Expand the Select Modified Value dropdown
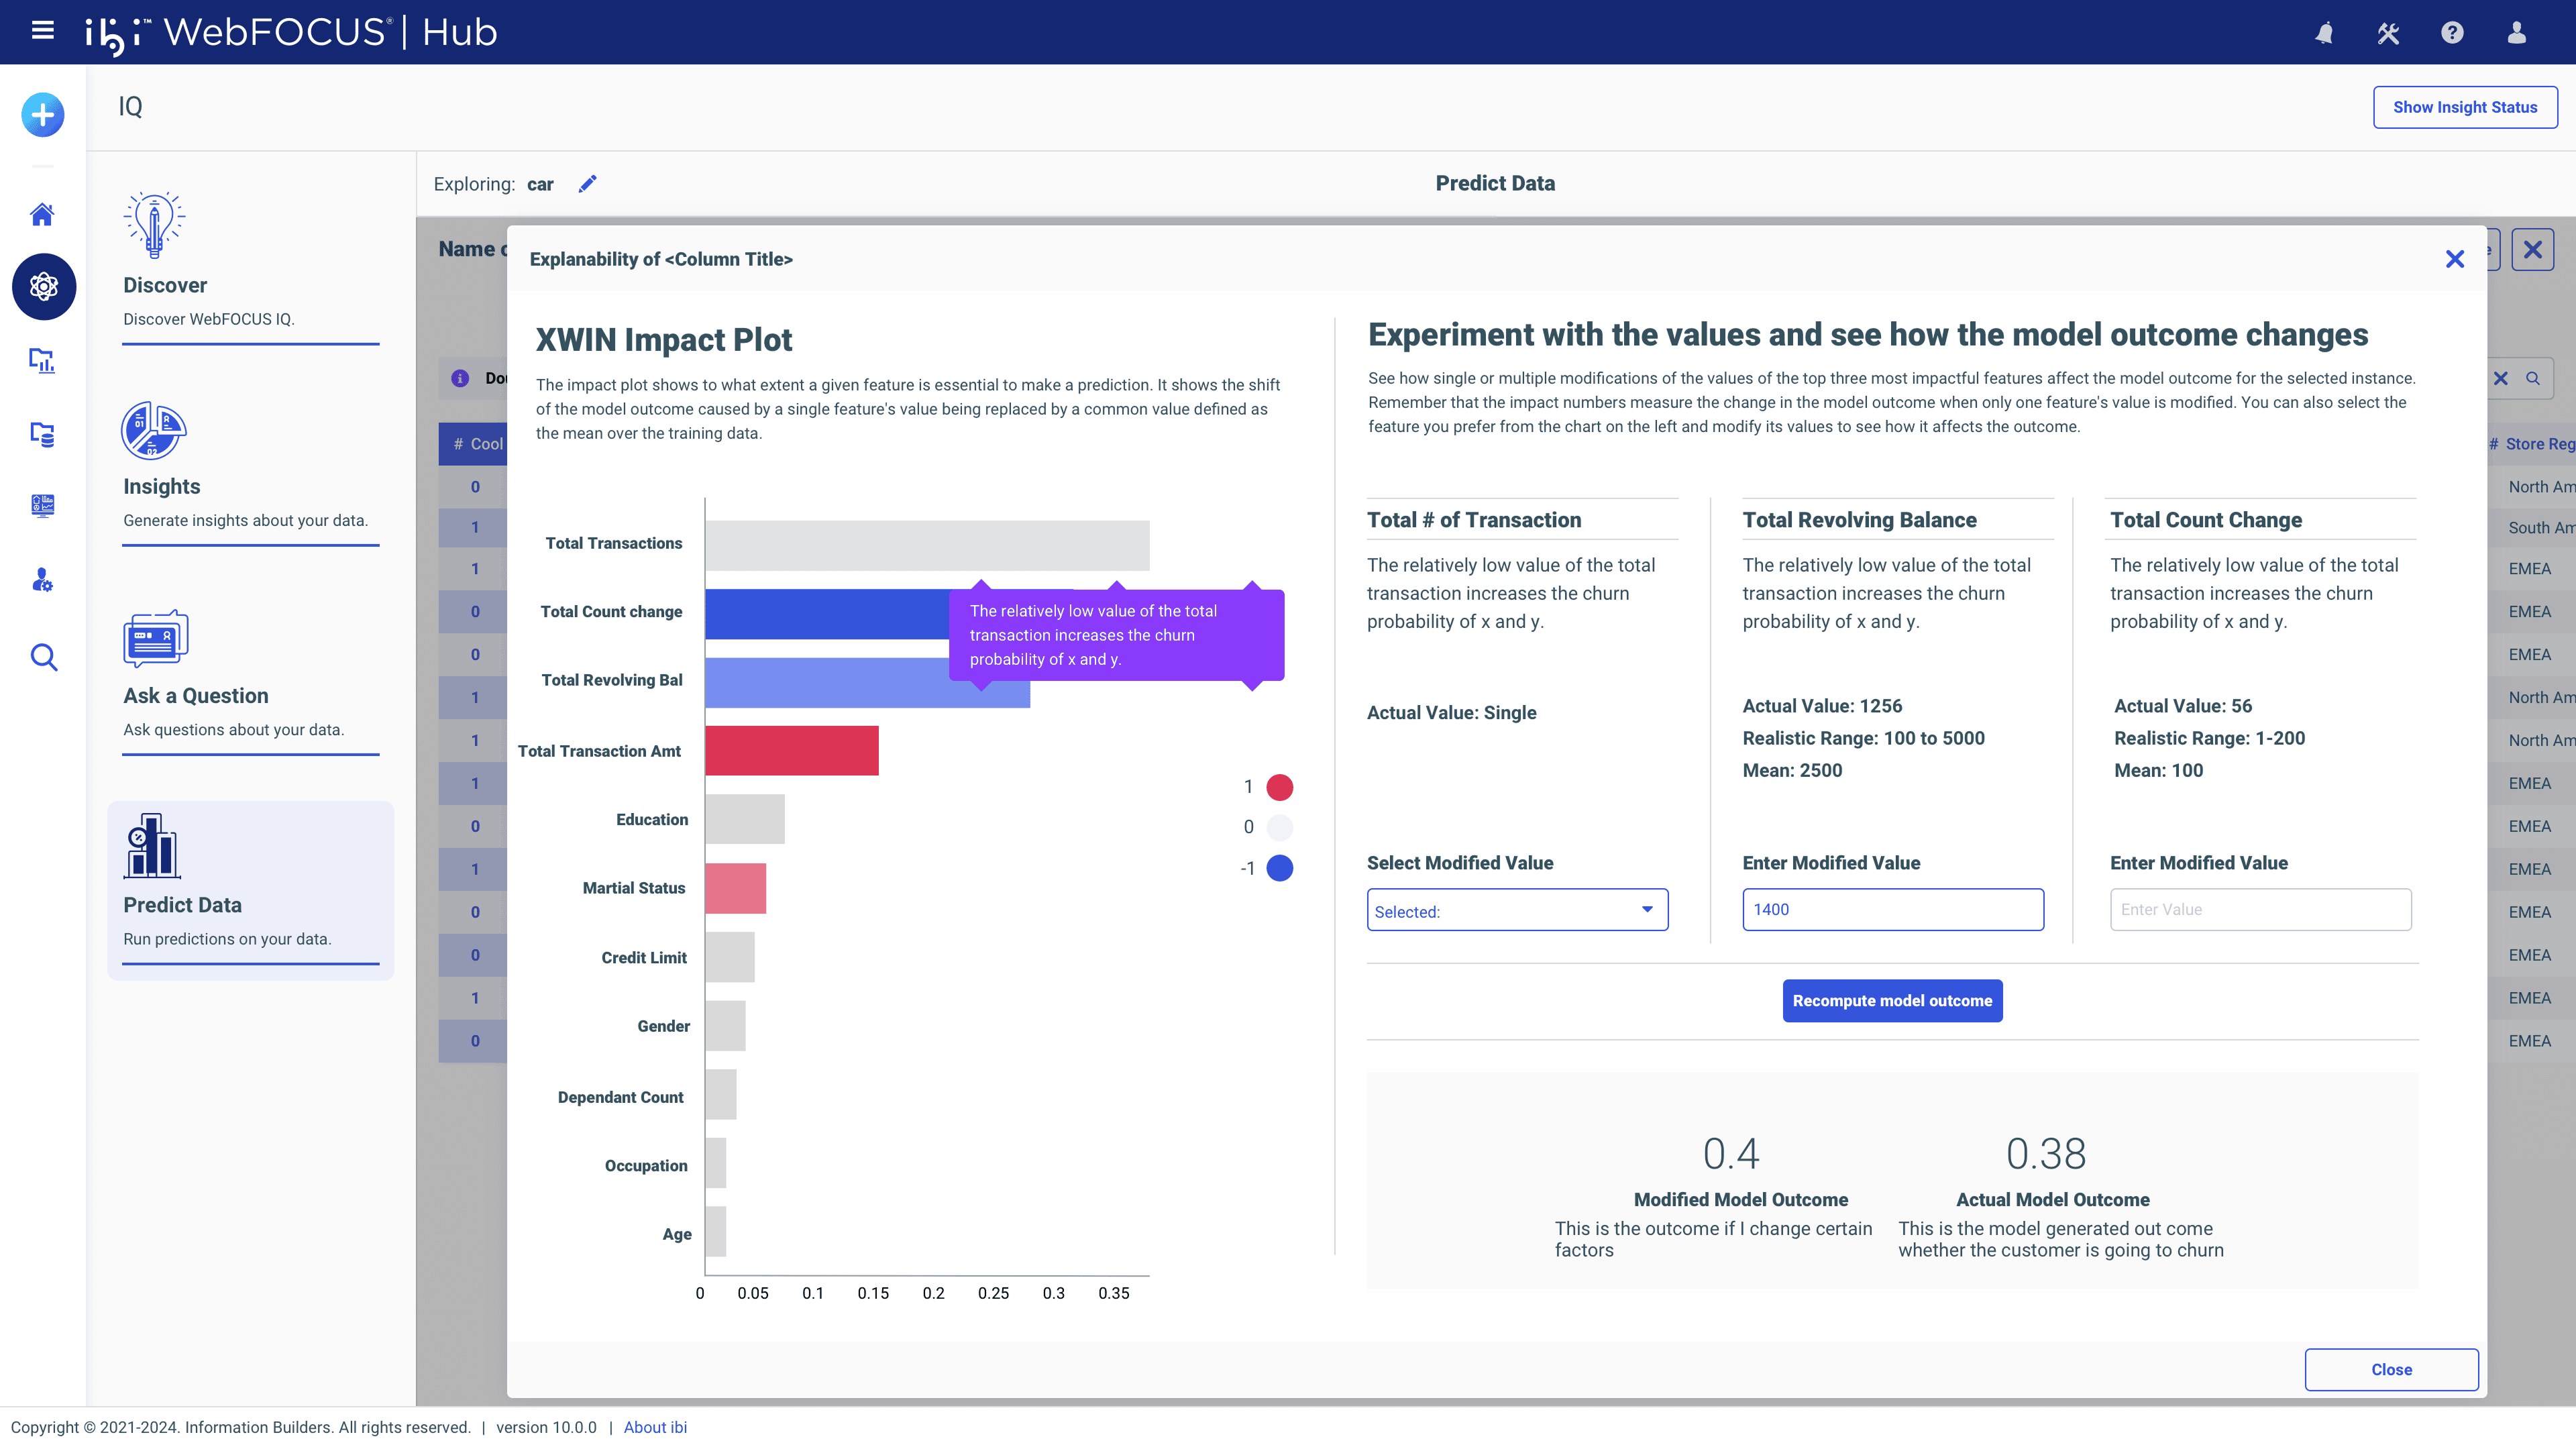The image size is (2576, 1449). tap(1516, 910)
